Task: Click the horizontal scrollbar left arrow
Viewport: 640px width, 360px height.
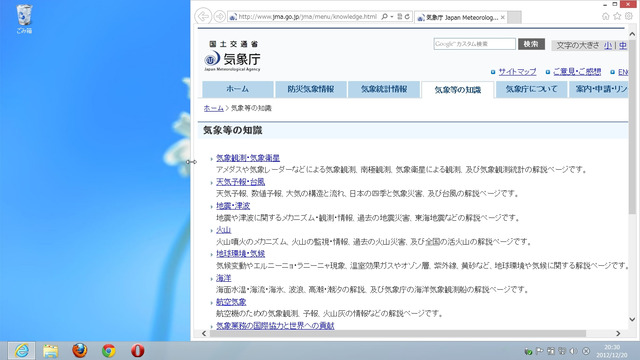Action: pyautogui.click(x=204, y=333)
